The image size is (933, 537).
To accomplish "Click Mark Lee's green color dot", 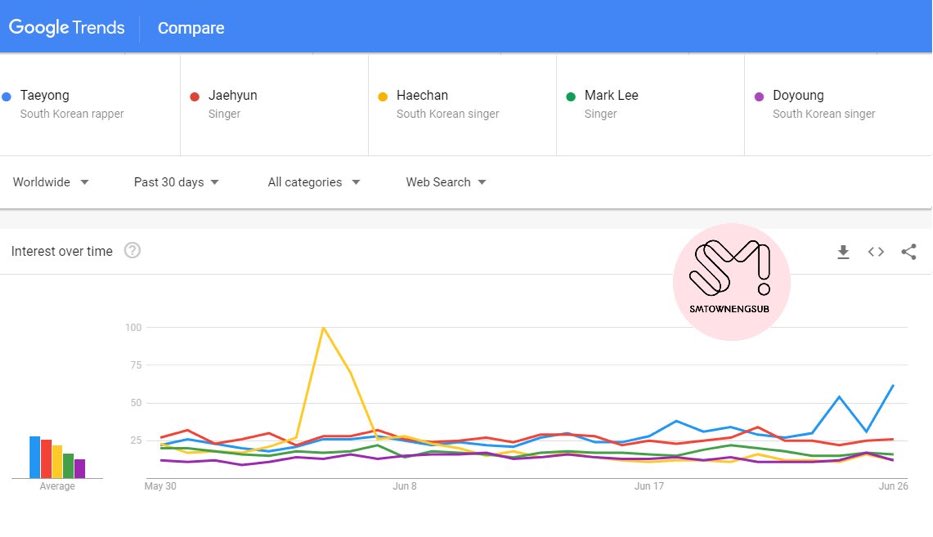I will coord(571,96).
